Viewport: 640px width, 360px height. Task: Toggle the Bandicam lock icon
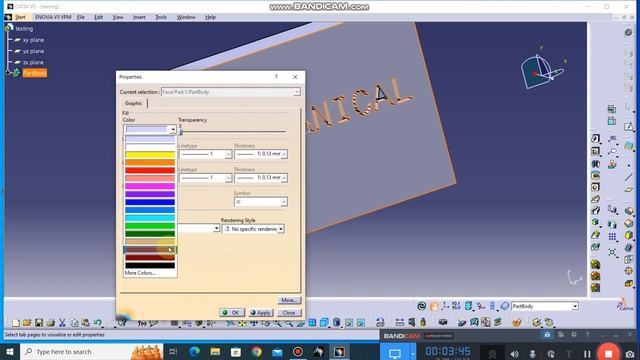click(x=547, y=335)
